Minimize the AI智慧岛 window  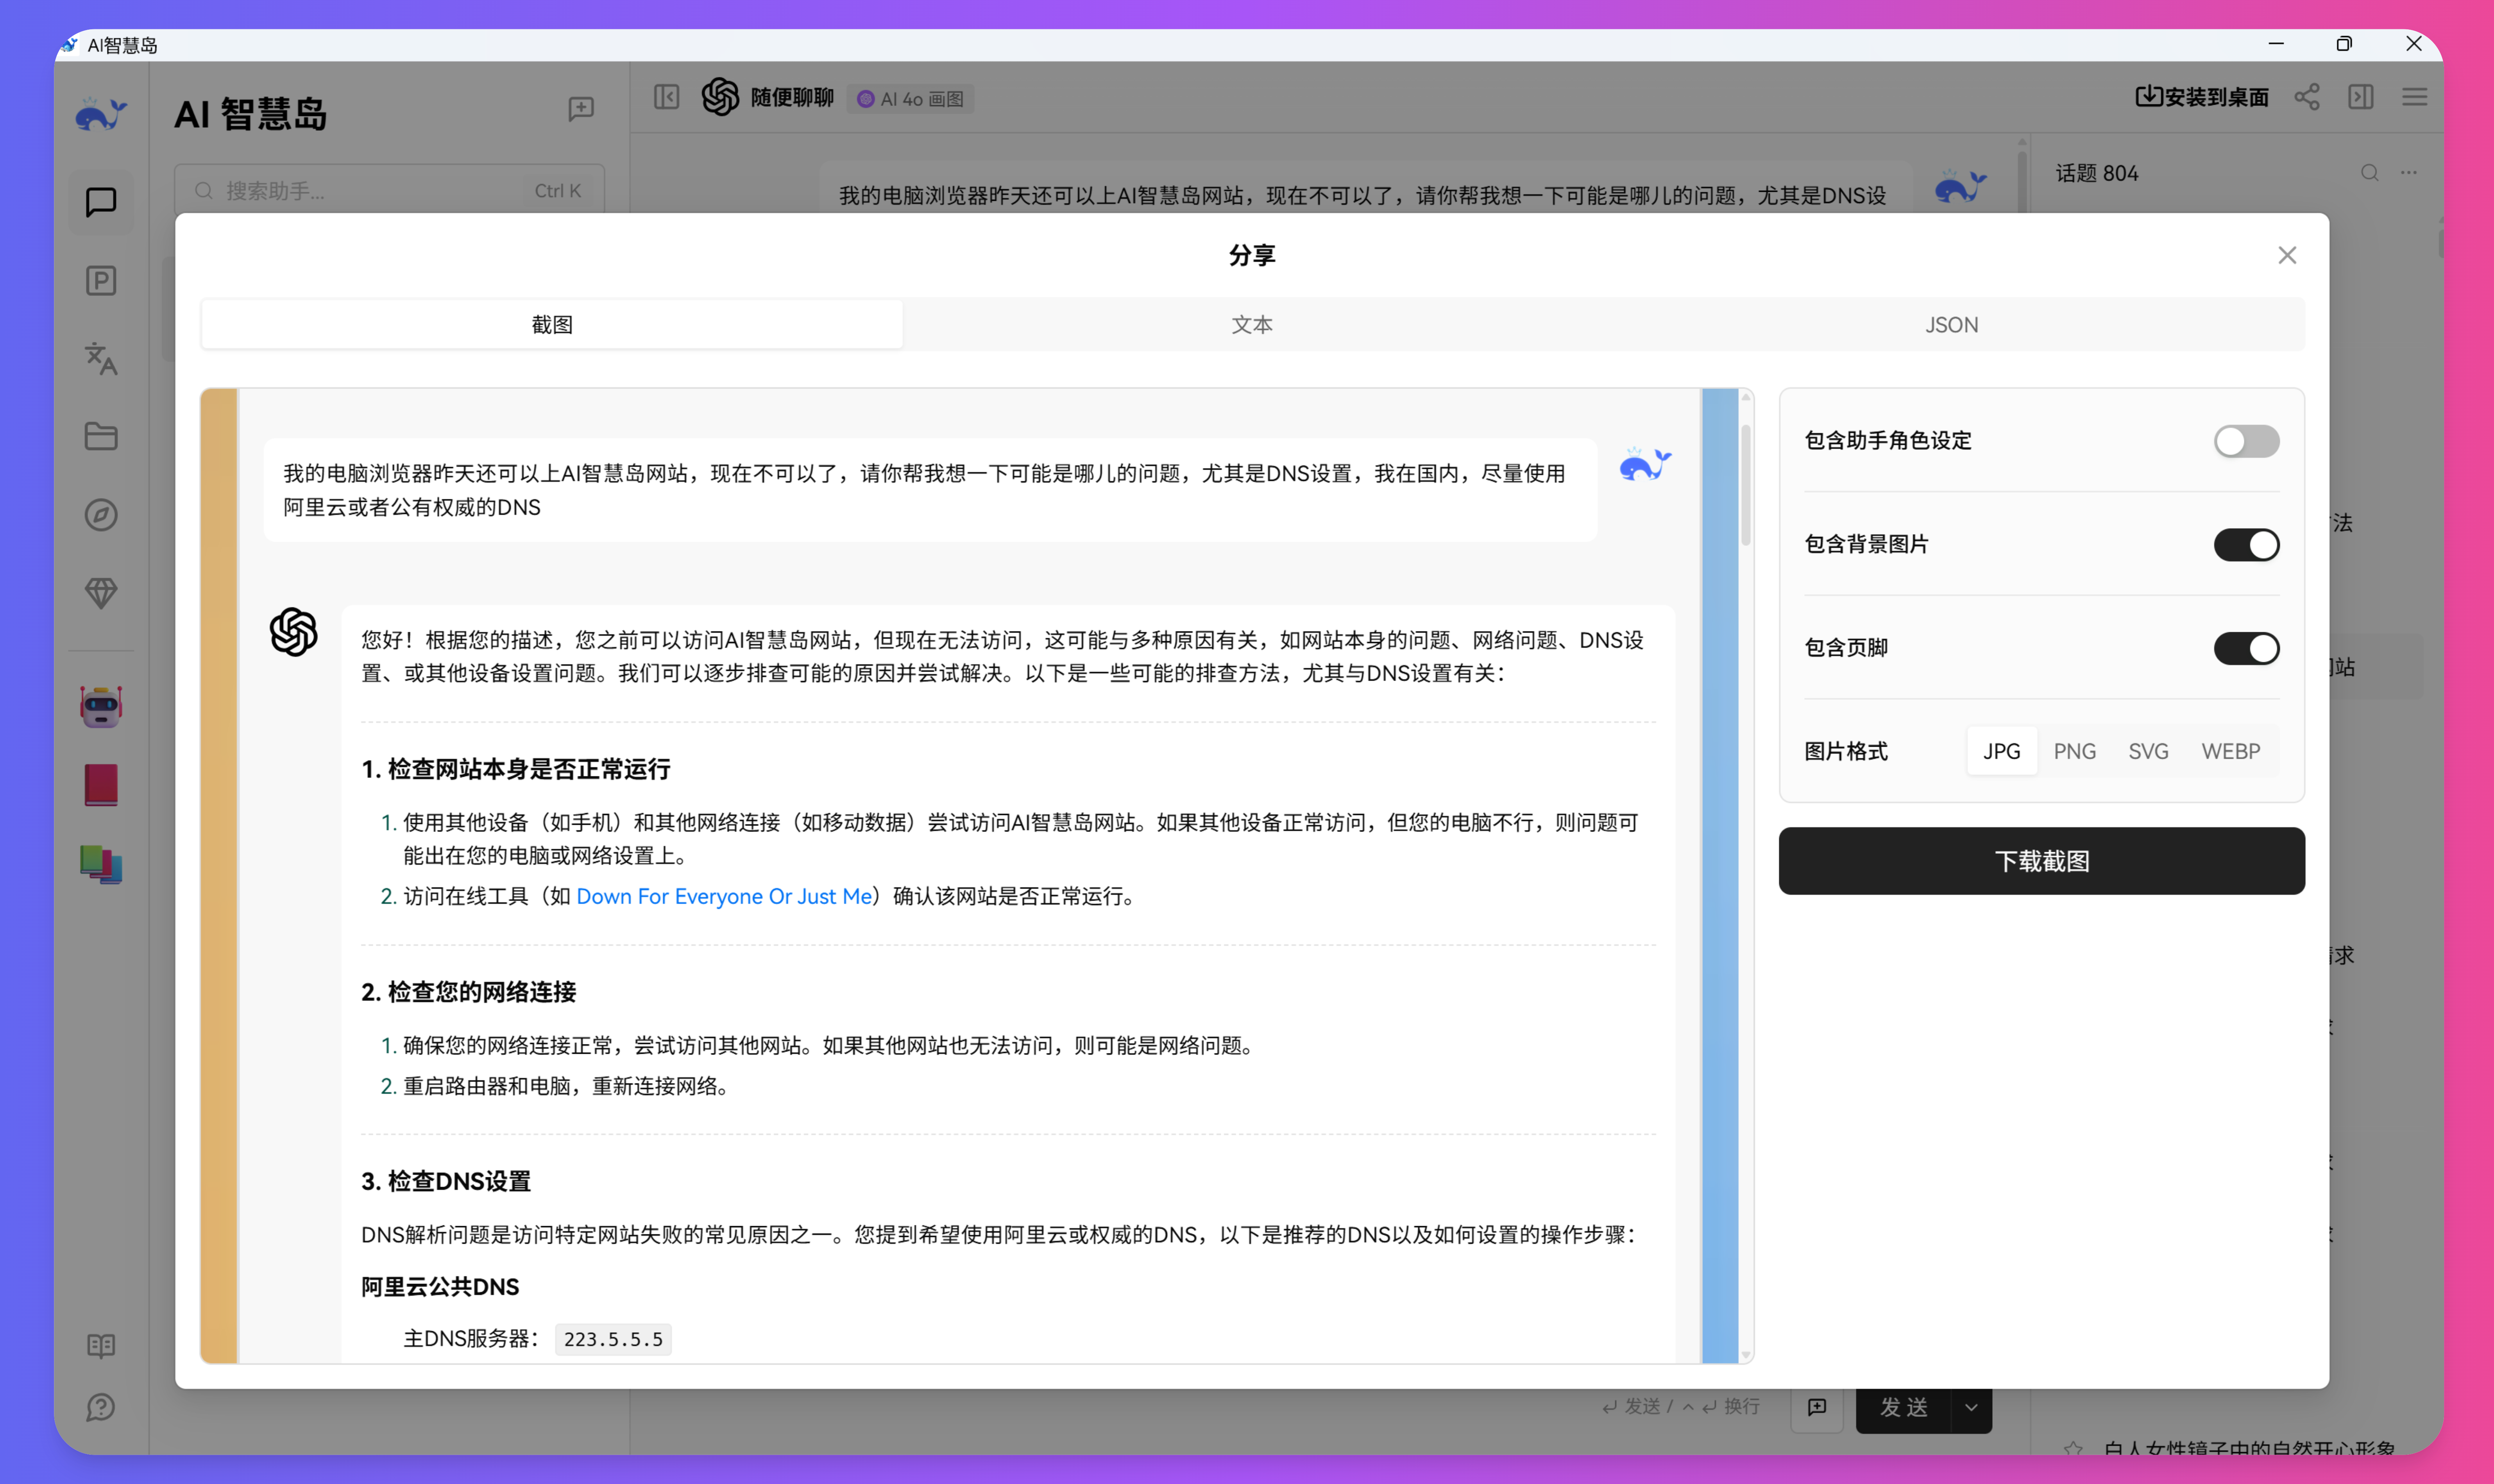[2276, 44]
